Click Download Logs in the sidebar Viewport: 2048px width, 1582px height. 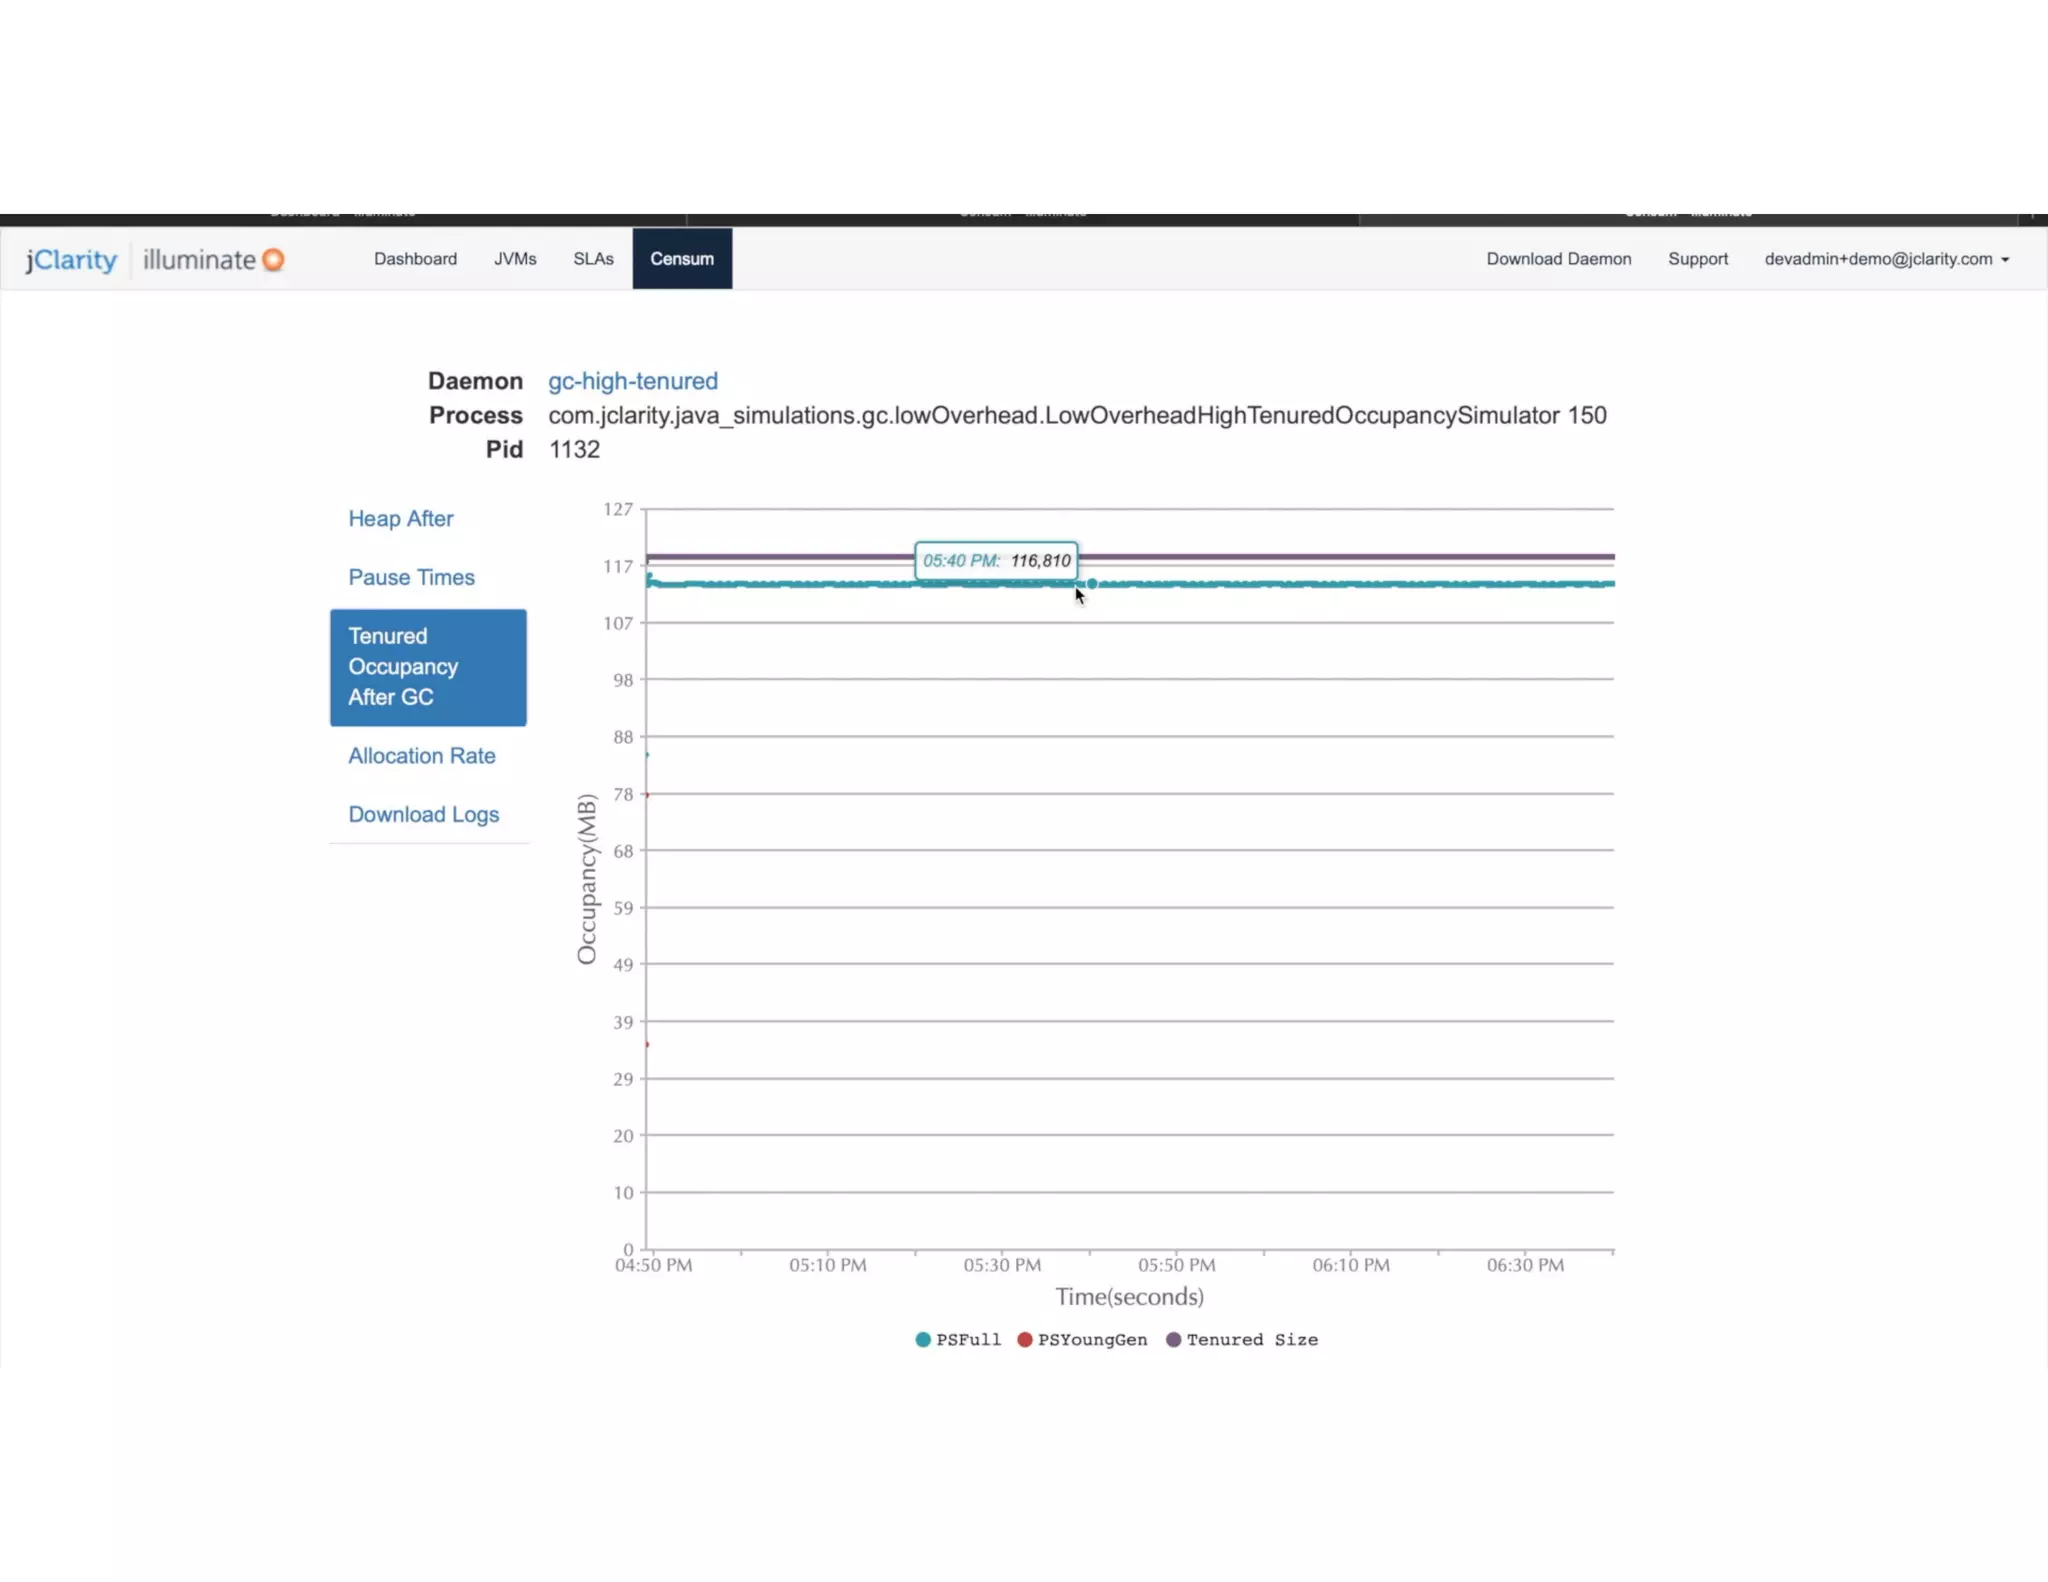coord(423,814)
